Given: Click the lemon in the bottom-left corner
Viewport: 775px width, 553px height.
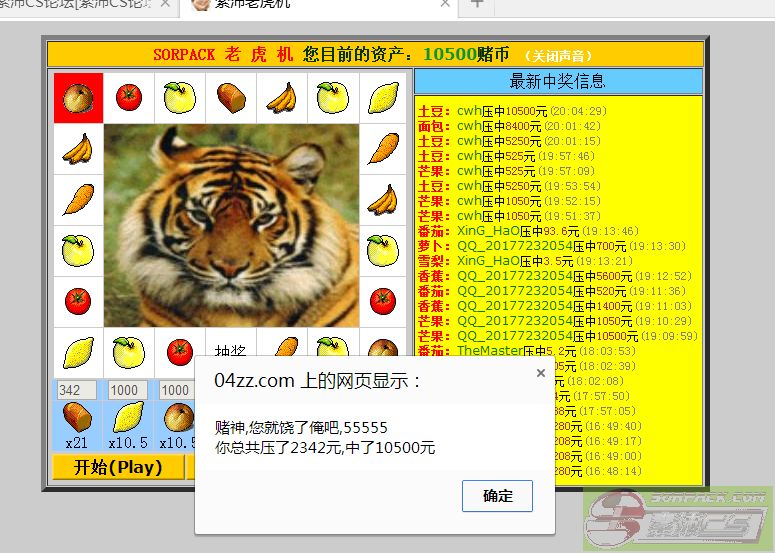Looking at the screenshot, I should tap(78, 352).
